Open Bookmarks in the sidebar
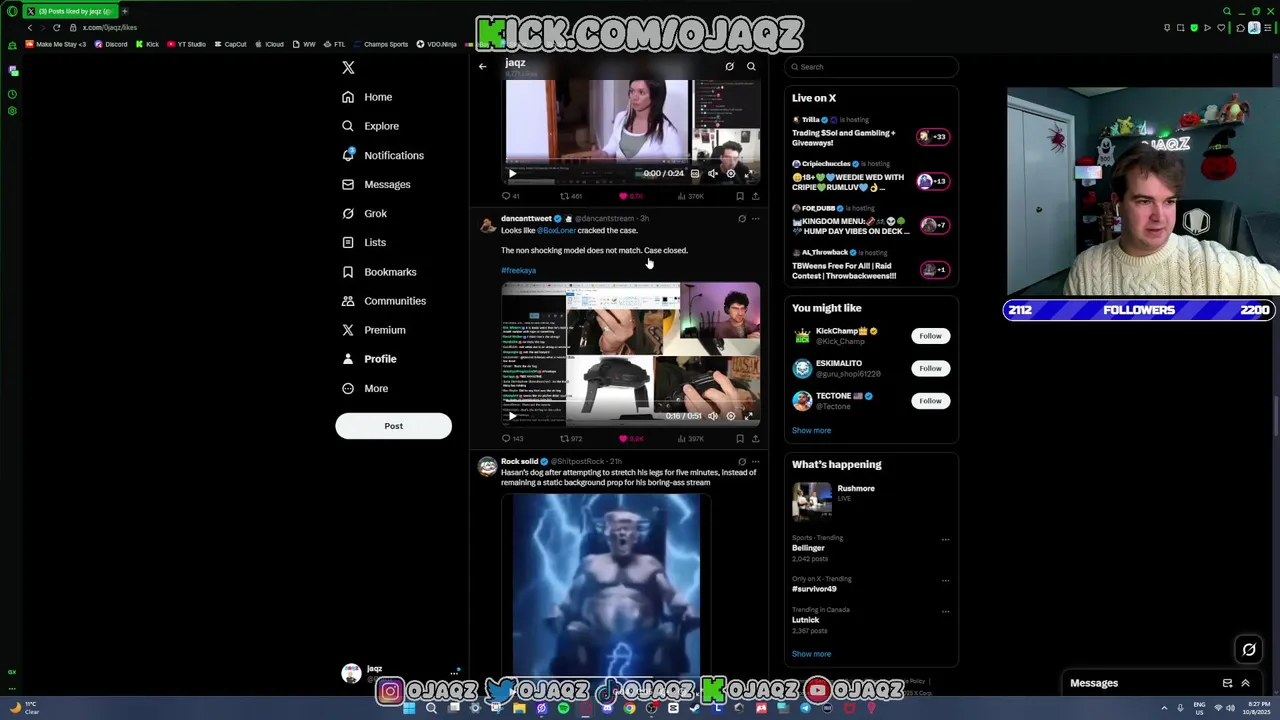Viewport: 1280px width, 720px height. click(379, 272)
